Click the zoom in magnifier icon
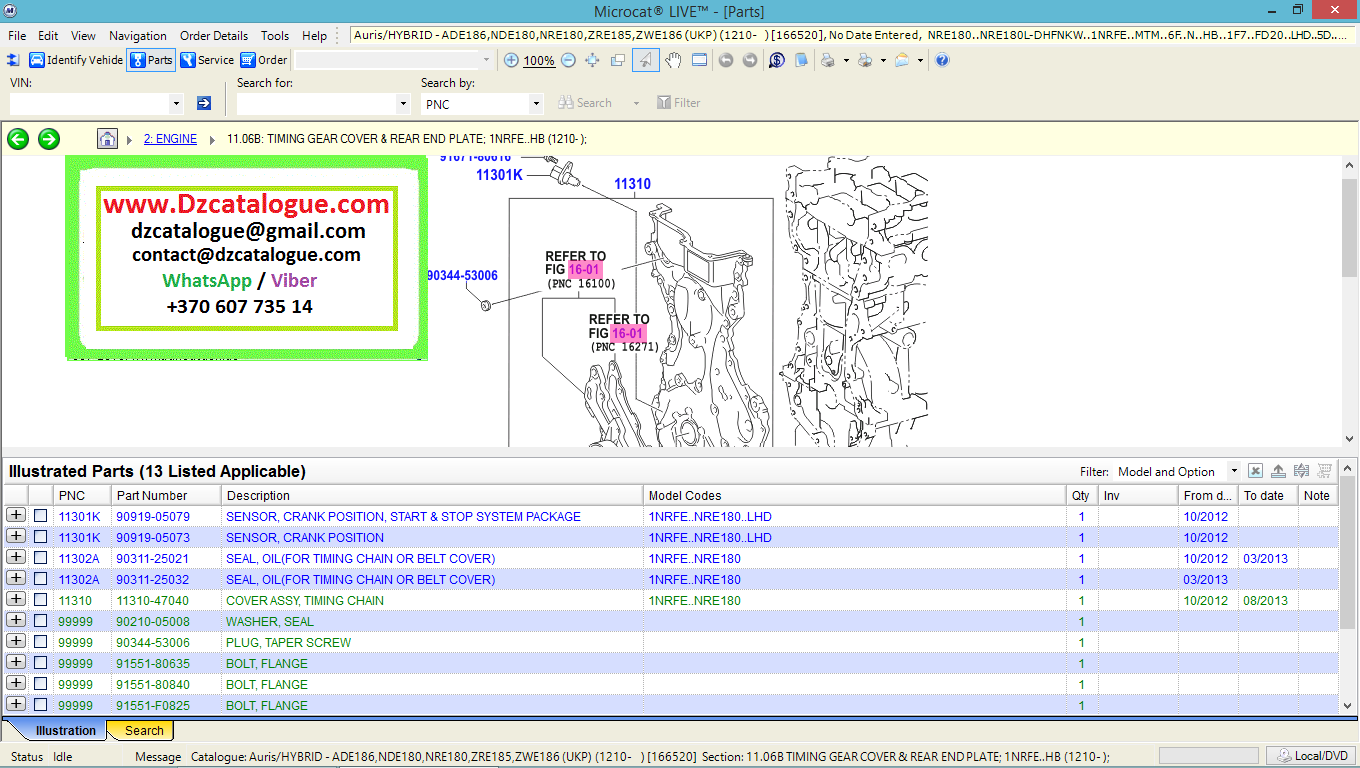Image resolution: width=1360 pixels, height=768 pixels. (511, 60)
